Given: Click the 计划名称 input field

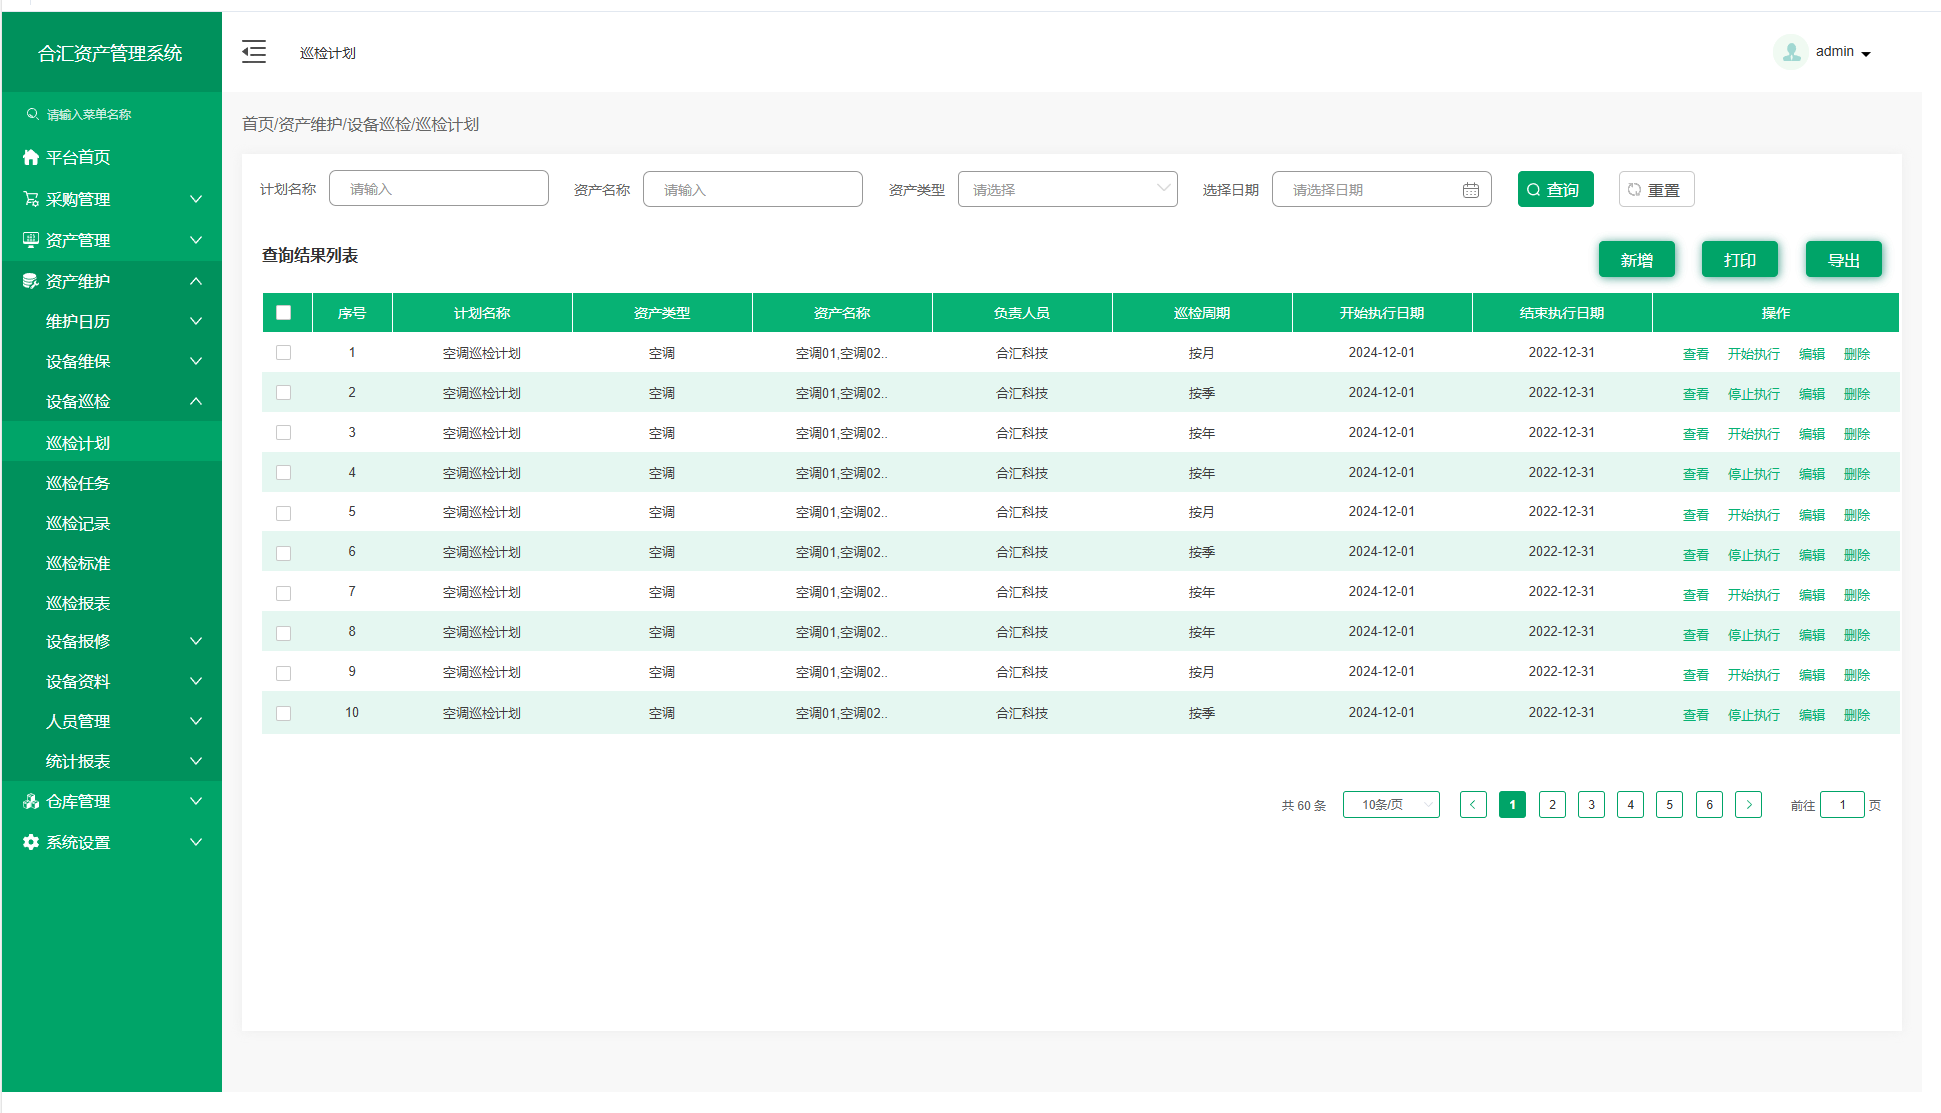Looking at the screenshot, I should coord(438,189).
